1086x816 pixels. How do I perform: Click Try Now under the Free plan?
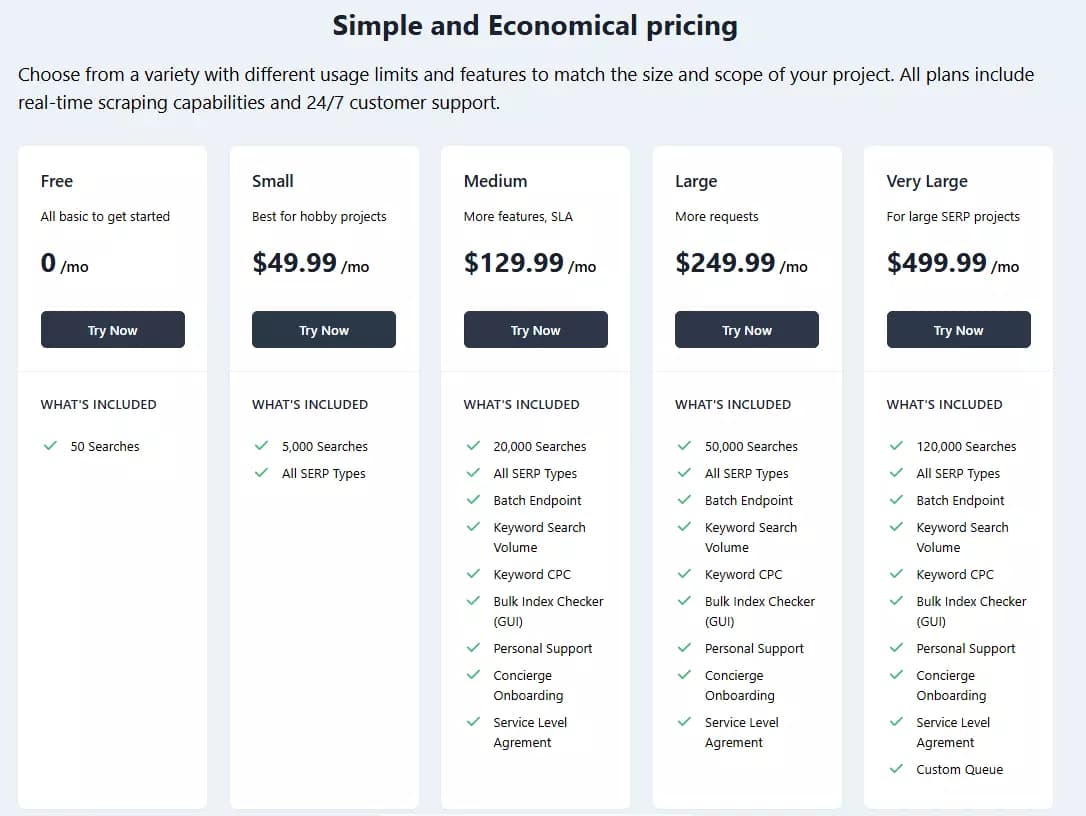[x=112, y=329]
